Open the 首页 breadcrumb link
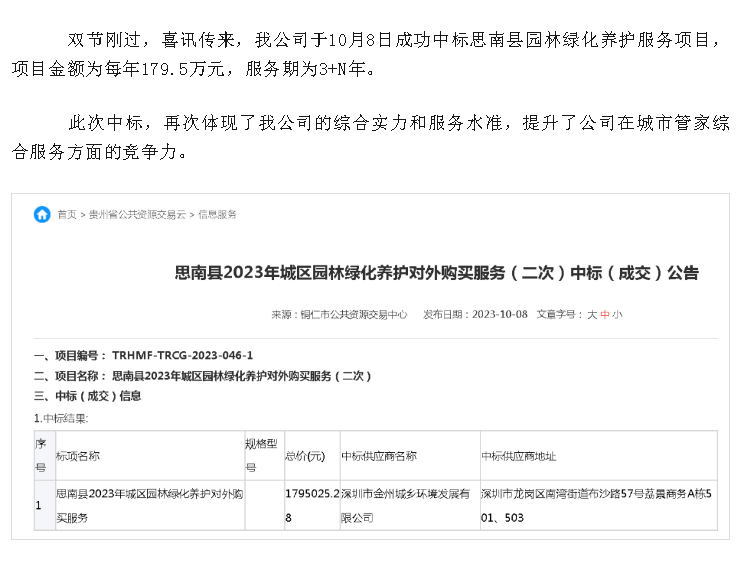This screenshot has height=561, width=744. click(66, 215)
